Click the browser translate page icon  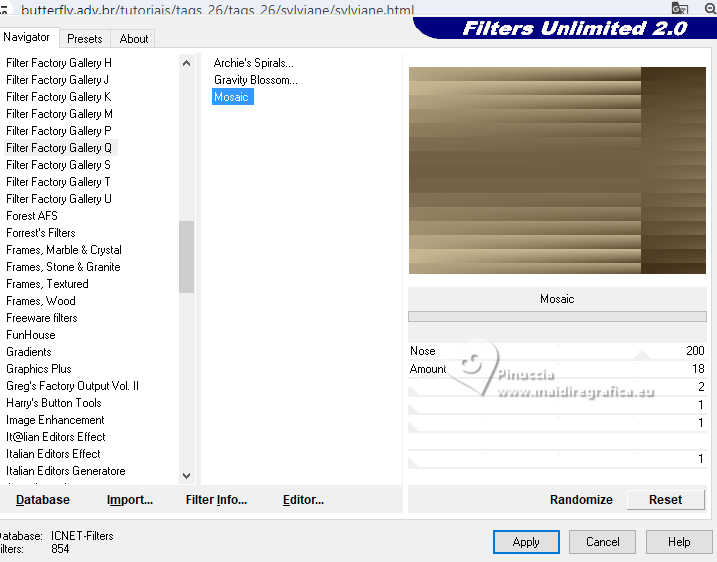680,8
